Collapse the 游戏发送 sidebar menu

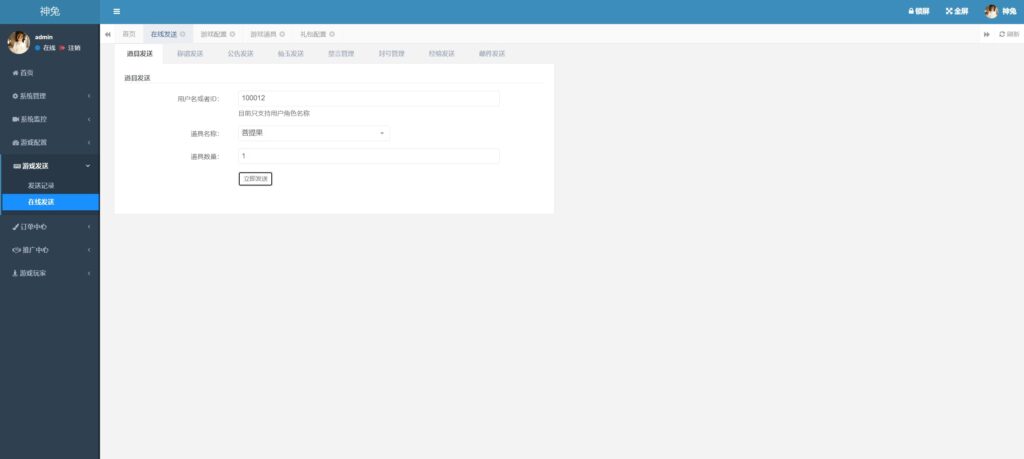click(50, 166)
